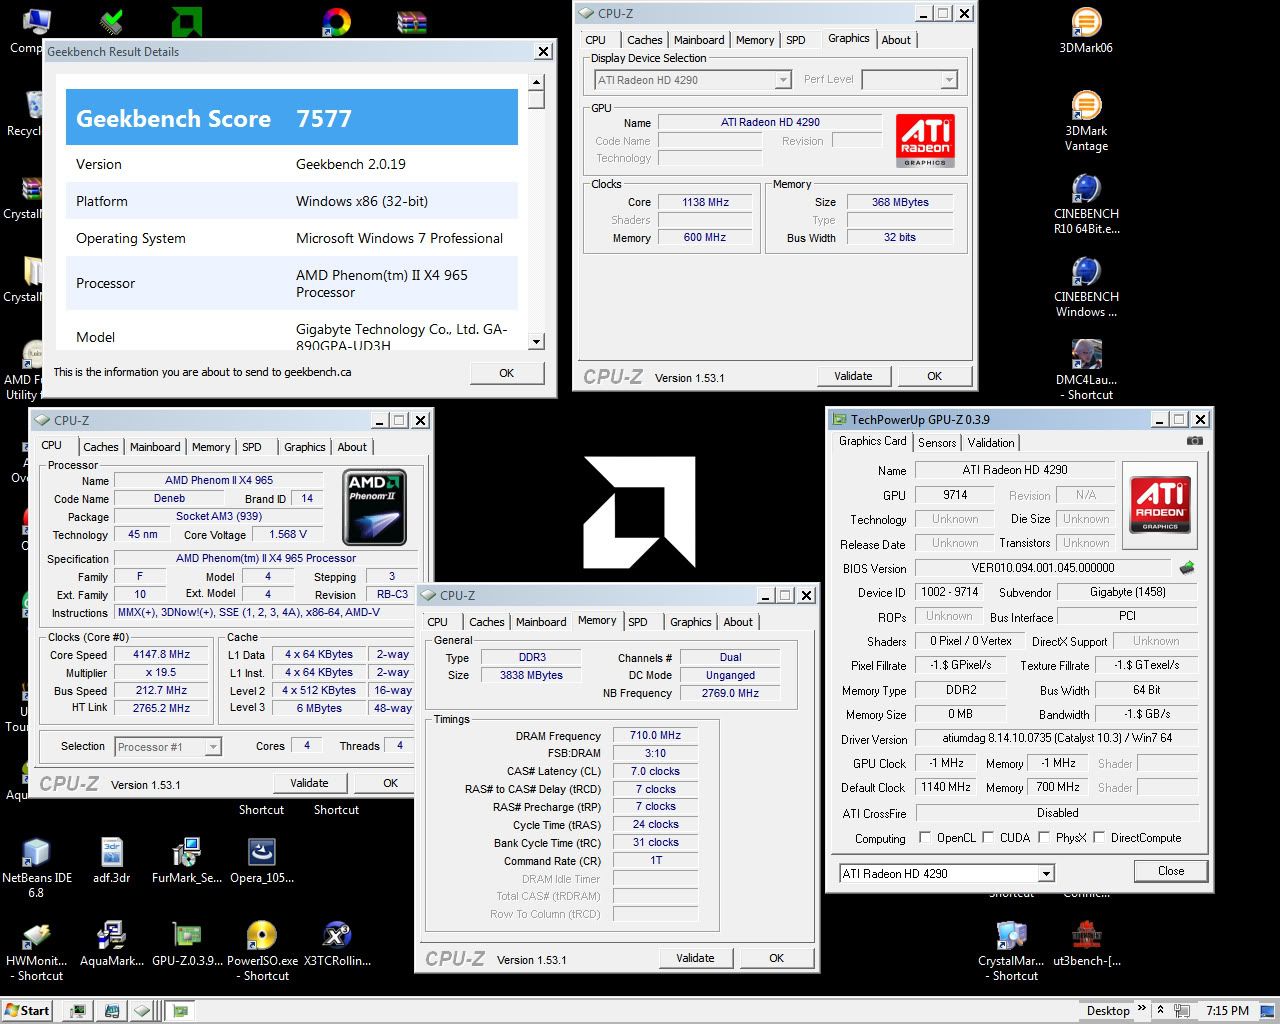Open the 3DMark06 desktop shortcut

coord(1086,23)
